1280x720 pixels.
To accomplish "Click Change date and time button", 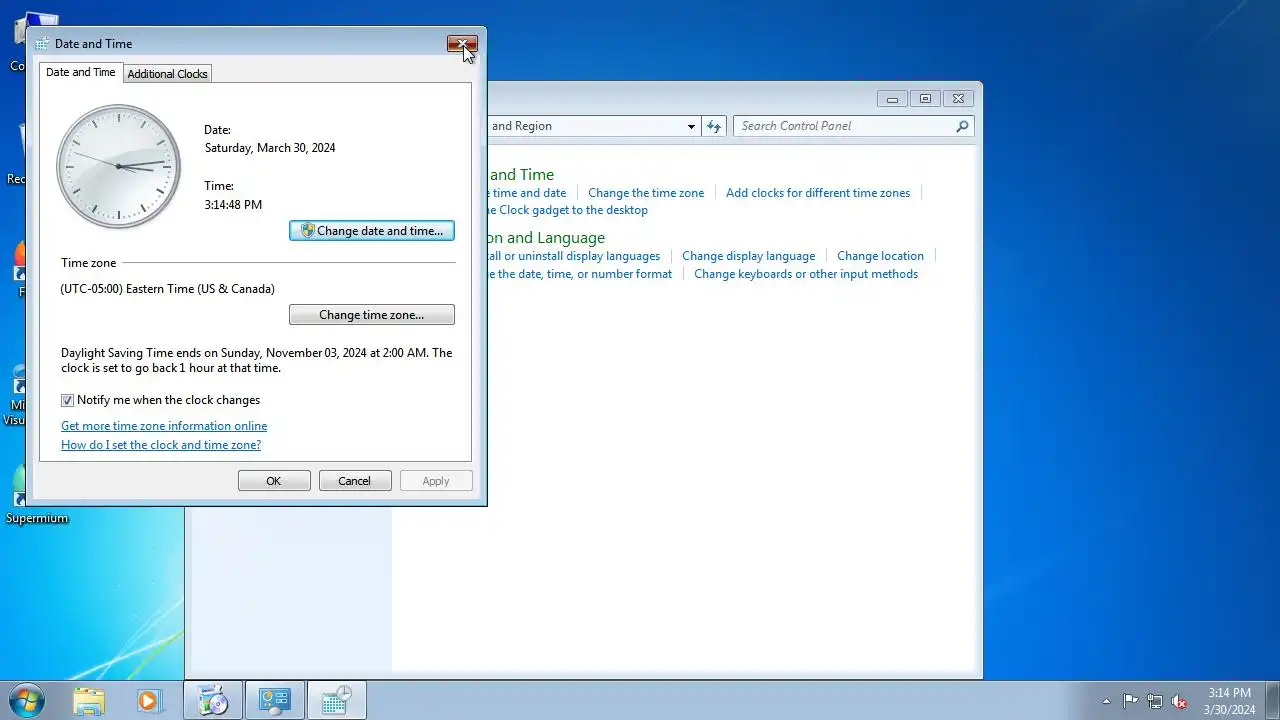I will (372, 231).
